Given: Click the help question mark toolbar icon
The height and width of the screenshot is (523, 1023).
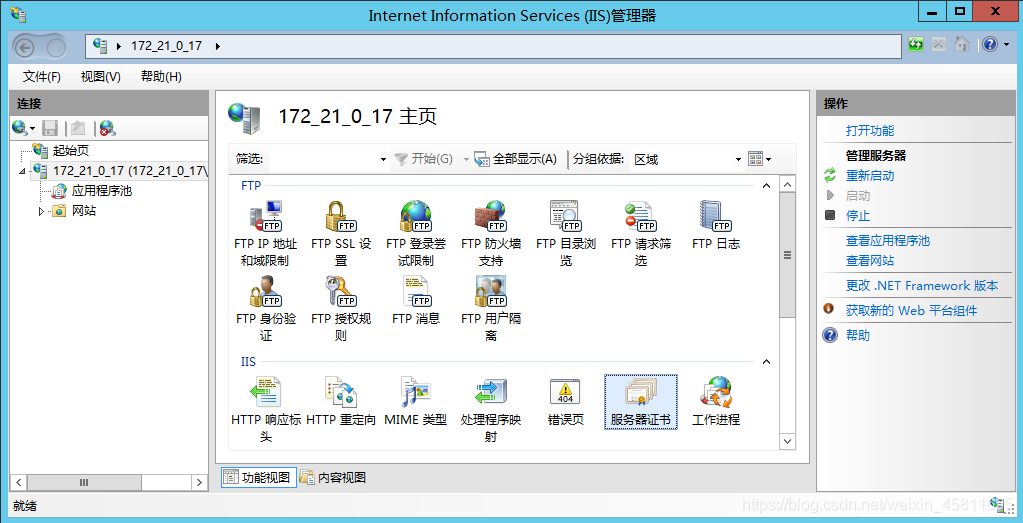Looking at the screenshot, I should (x=990, y=44).
